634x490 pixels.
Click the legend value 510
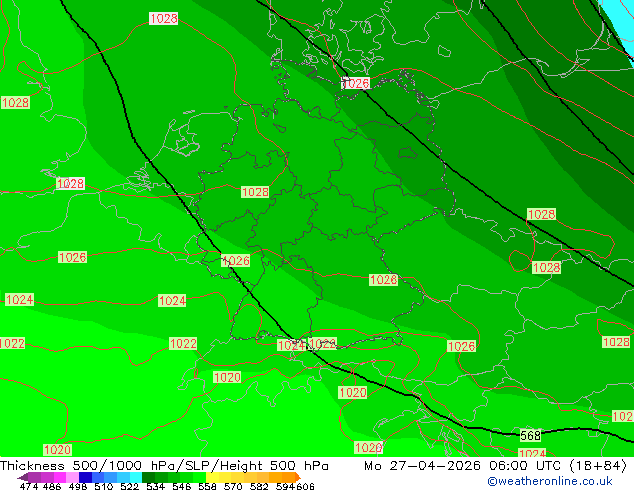coord(104,486)
